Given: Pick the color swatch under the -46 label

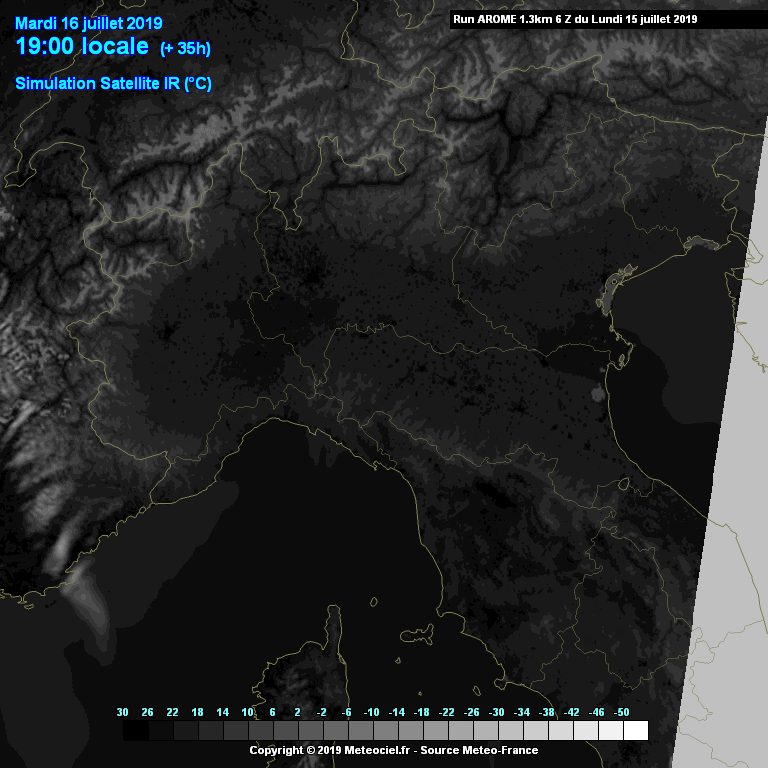Looking at the screenshot, I should pyautogui.click(x=611, y=730).
